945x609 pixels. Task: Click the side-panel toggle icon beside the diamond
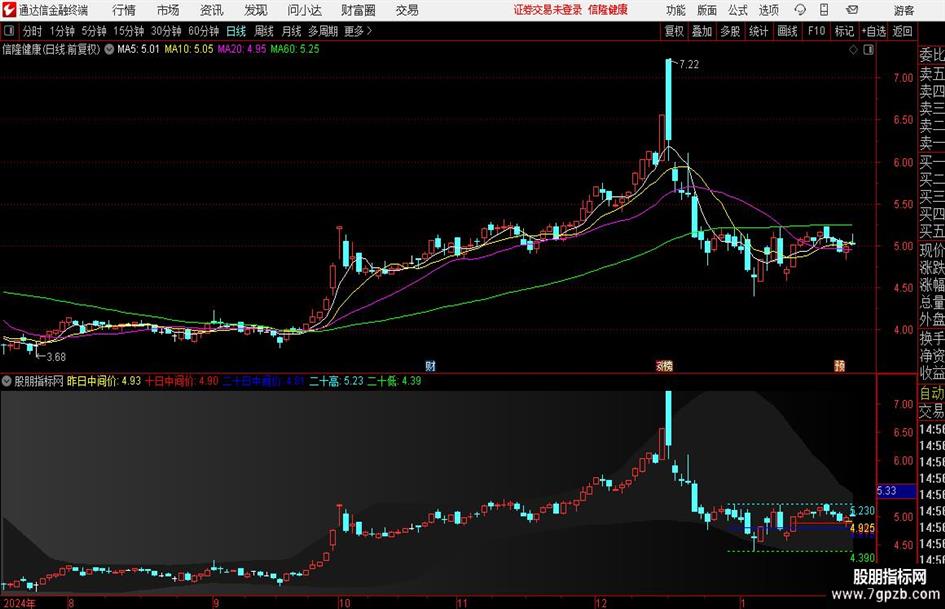pyautogui.click(x=868, y=50)
